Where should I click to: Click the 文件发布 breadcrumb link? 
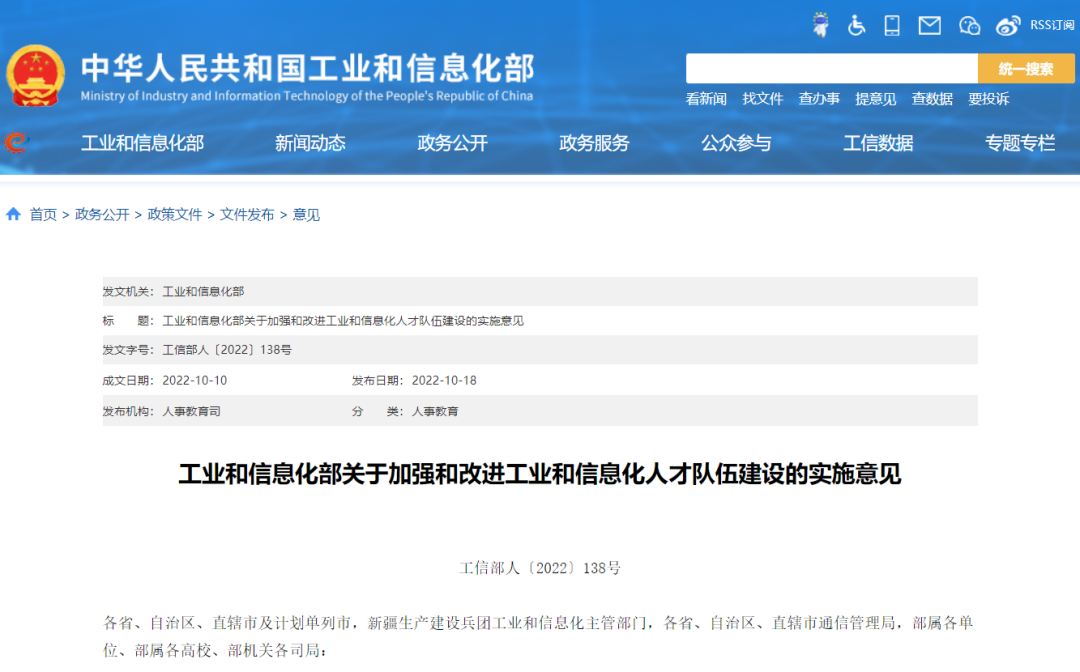click(x=247, y=215)
